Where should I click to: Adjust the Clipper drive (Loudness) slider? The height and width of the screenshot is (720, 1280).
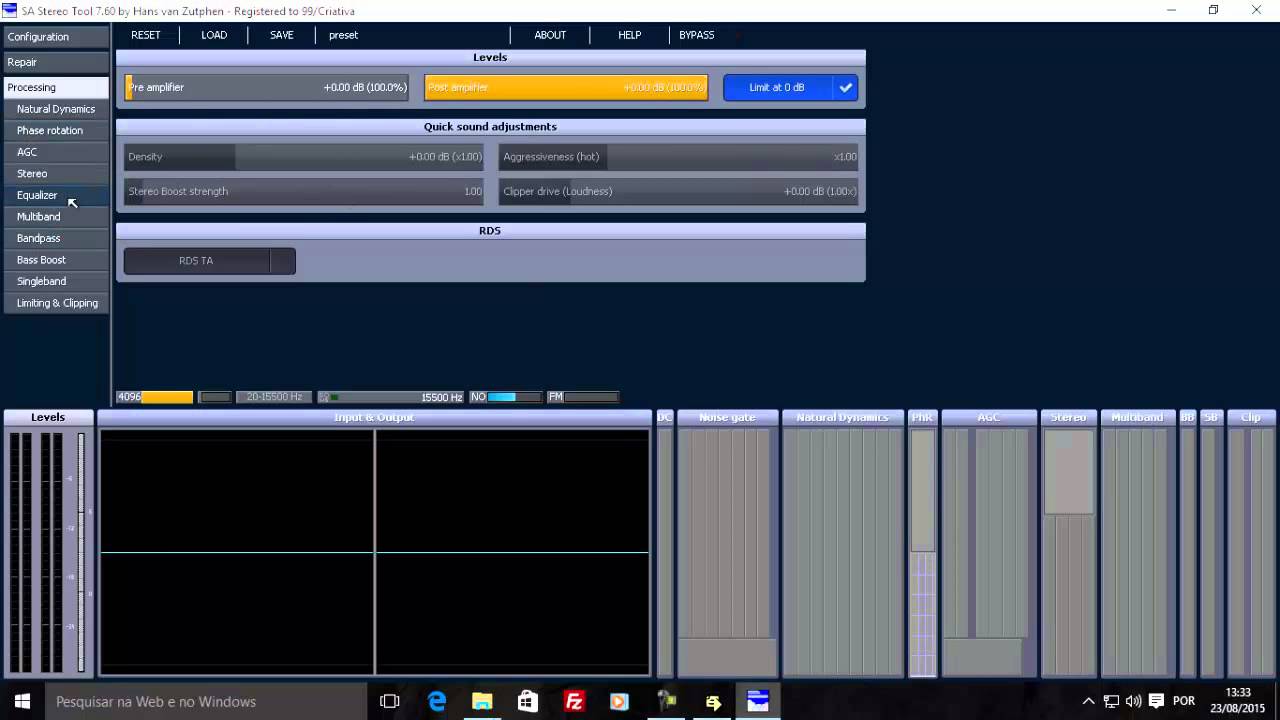[x=679, y=191]
